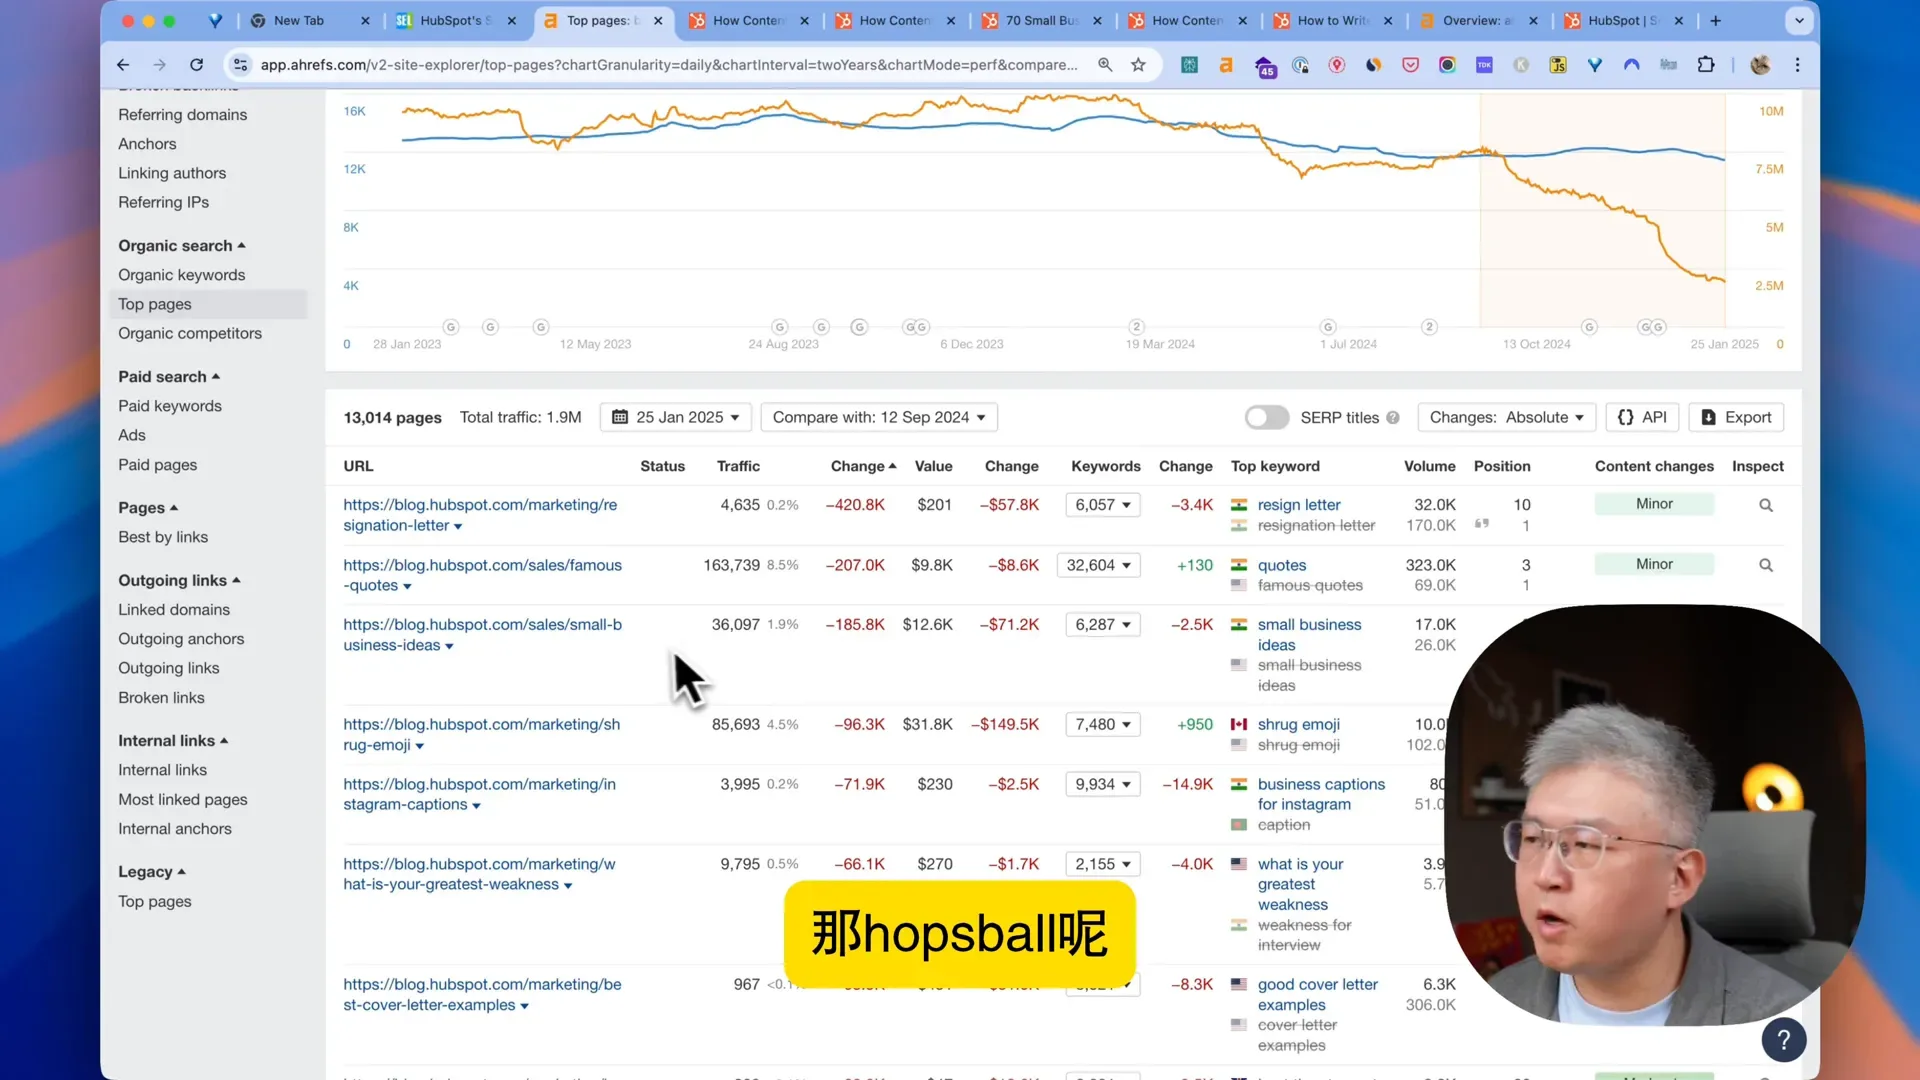Screen dimensions: 1920x1080
Task: Expand the 9,934 keywords dropdown
Action: [x=1103, y=784]
